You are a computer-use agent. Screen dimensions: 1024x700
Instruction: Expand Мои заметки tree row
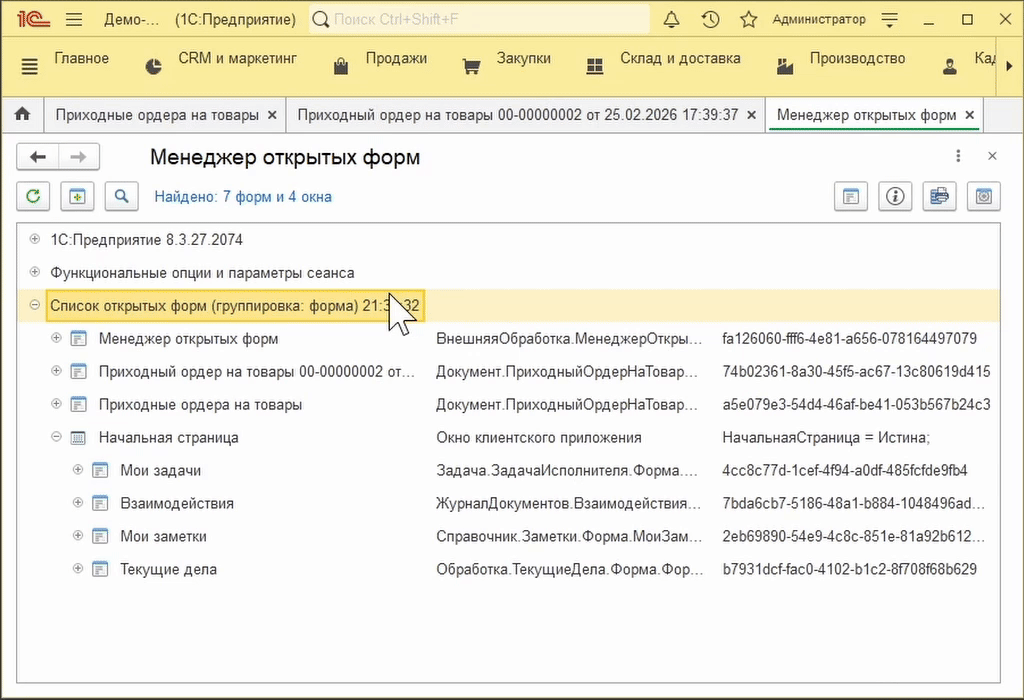click(78, 535)
